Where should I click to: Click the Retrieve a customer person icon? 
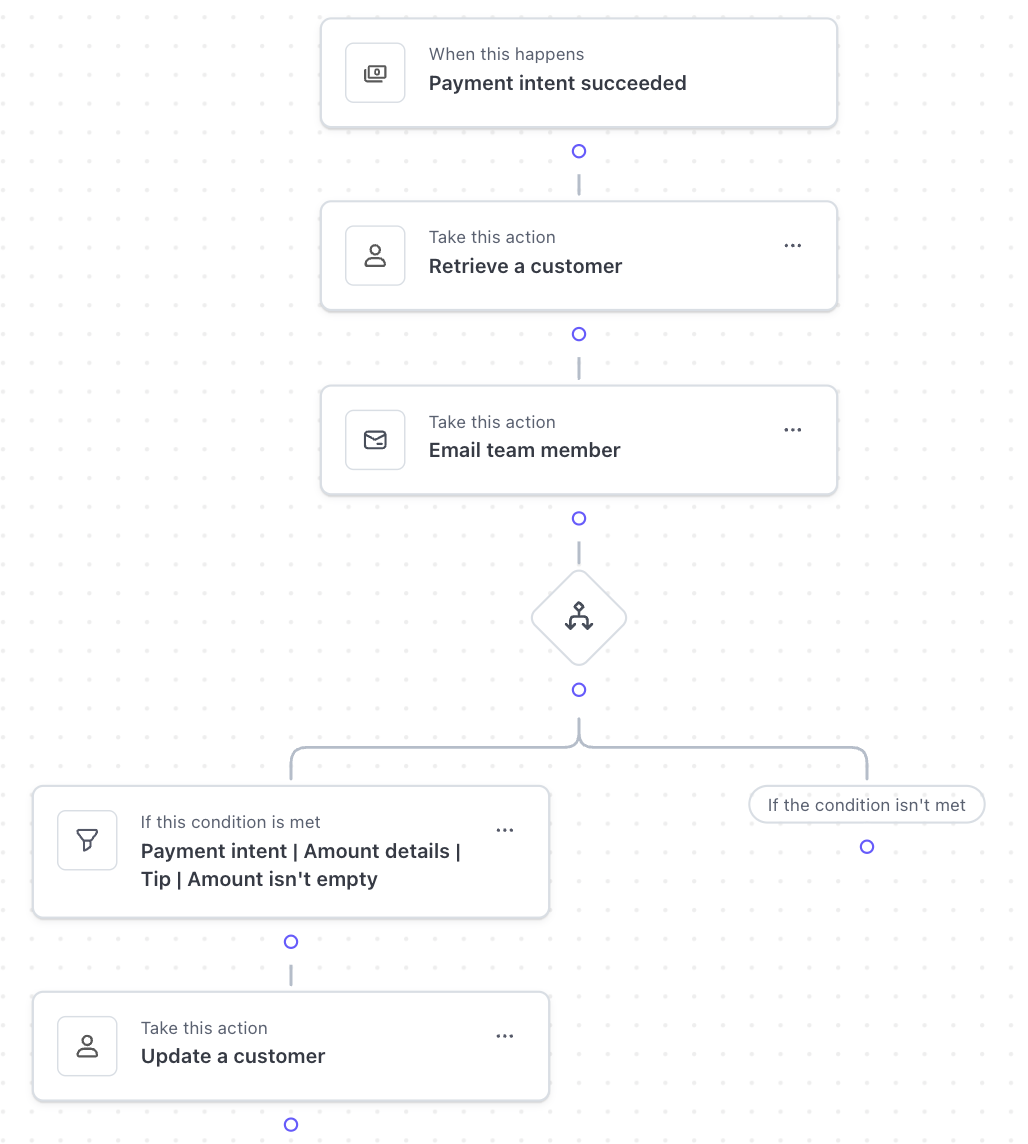[375, 256]
